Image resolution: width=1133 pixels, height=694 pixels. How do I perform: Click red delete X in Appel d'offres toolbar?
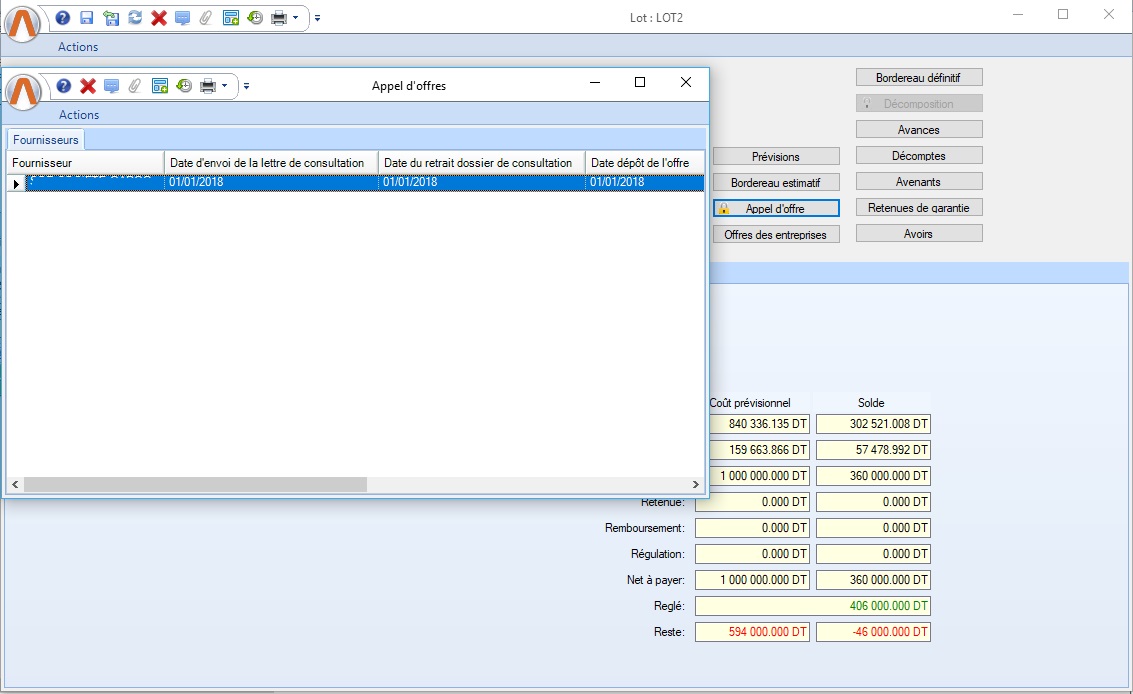(88, 86)
